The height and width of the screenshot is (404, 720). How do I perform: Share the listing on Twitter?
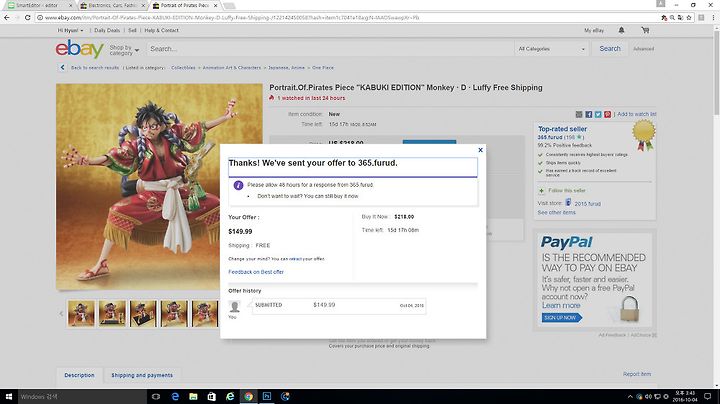click(598, 114)
